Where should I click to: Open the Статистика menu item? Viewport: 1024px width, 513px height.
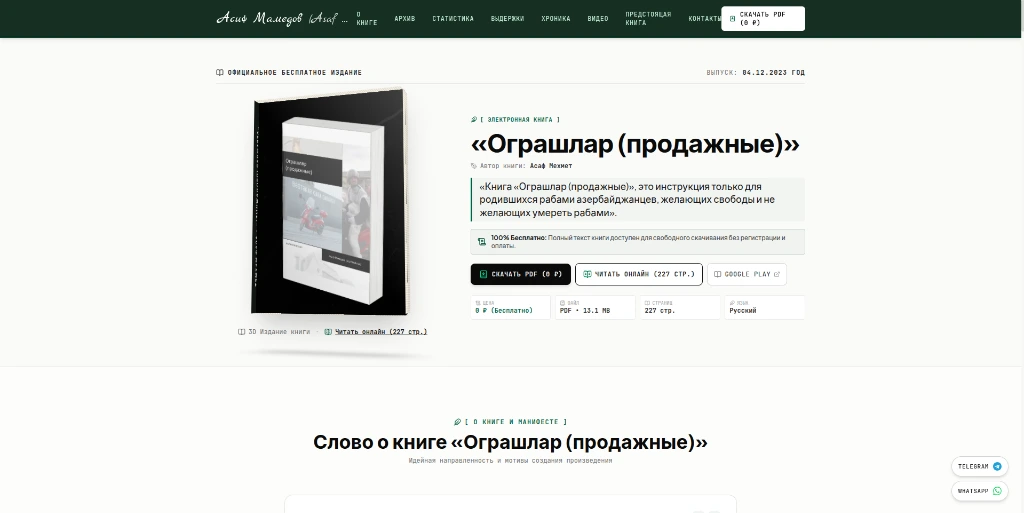[x=453, y=19]
